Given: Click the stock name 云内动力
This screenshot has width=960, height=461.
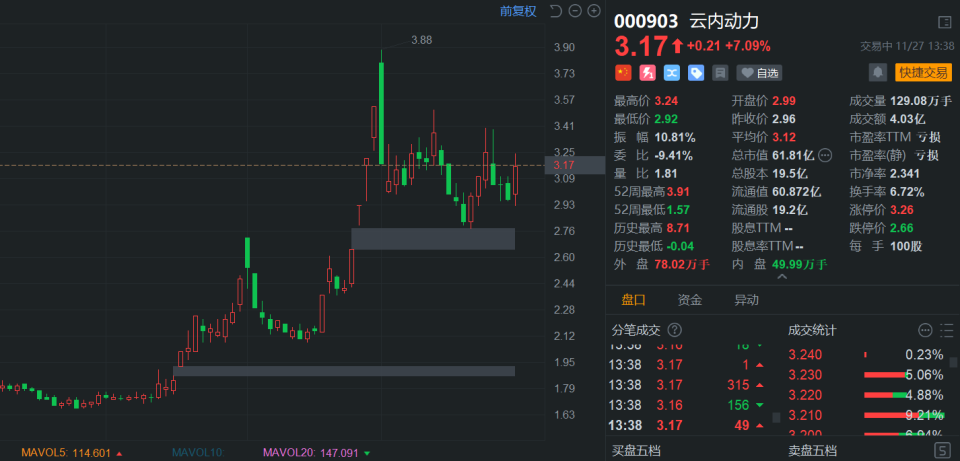Looking at the screenshot, I should 724,21.
